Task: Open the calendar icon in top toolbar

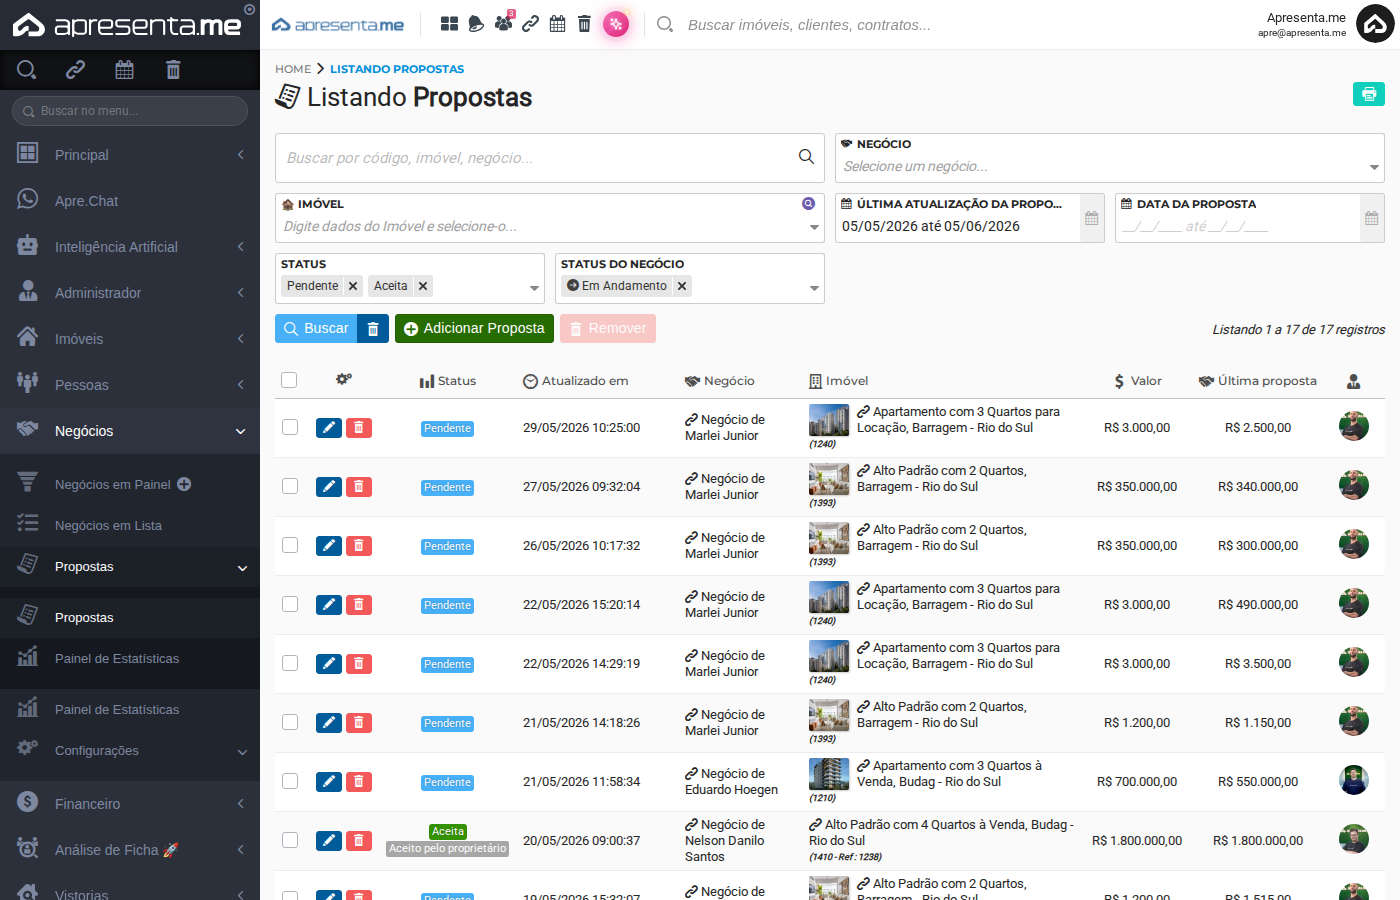Action: 558,24
